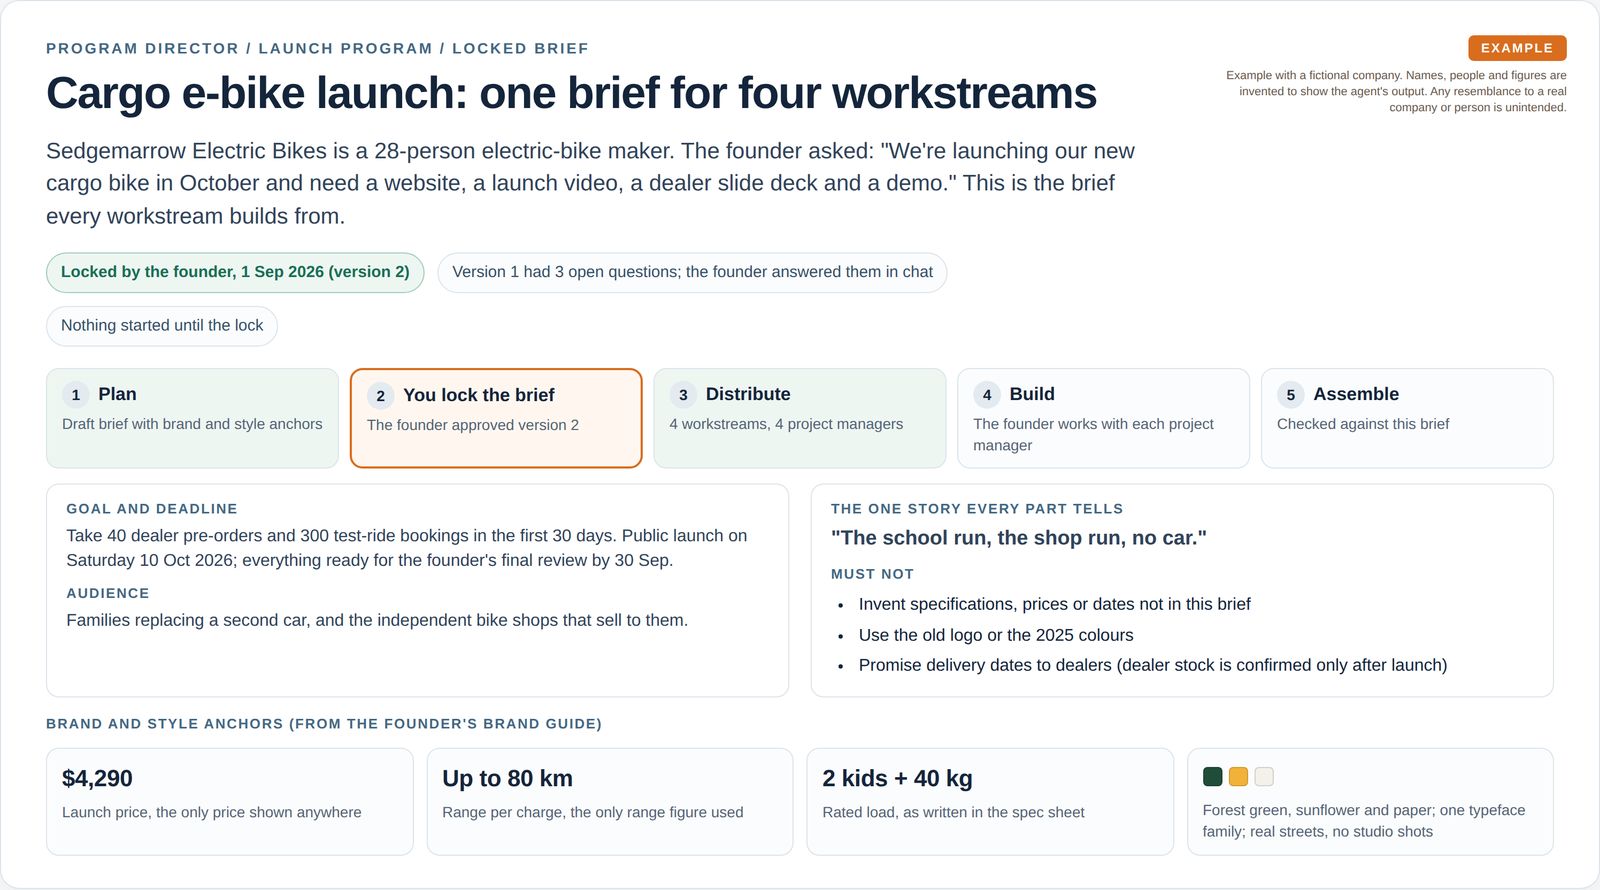The width and height of the screenshot is (1600, 890).
Task: Click the '2 kids + 40 kg' load card
Action: pos(990,802)
